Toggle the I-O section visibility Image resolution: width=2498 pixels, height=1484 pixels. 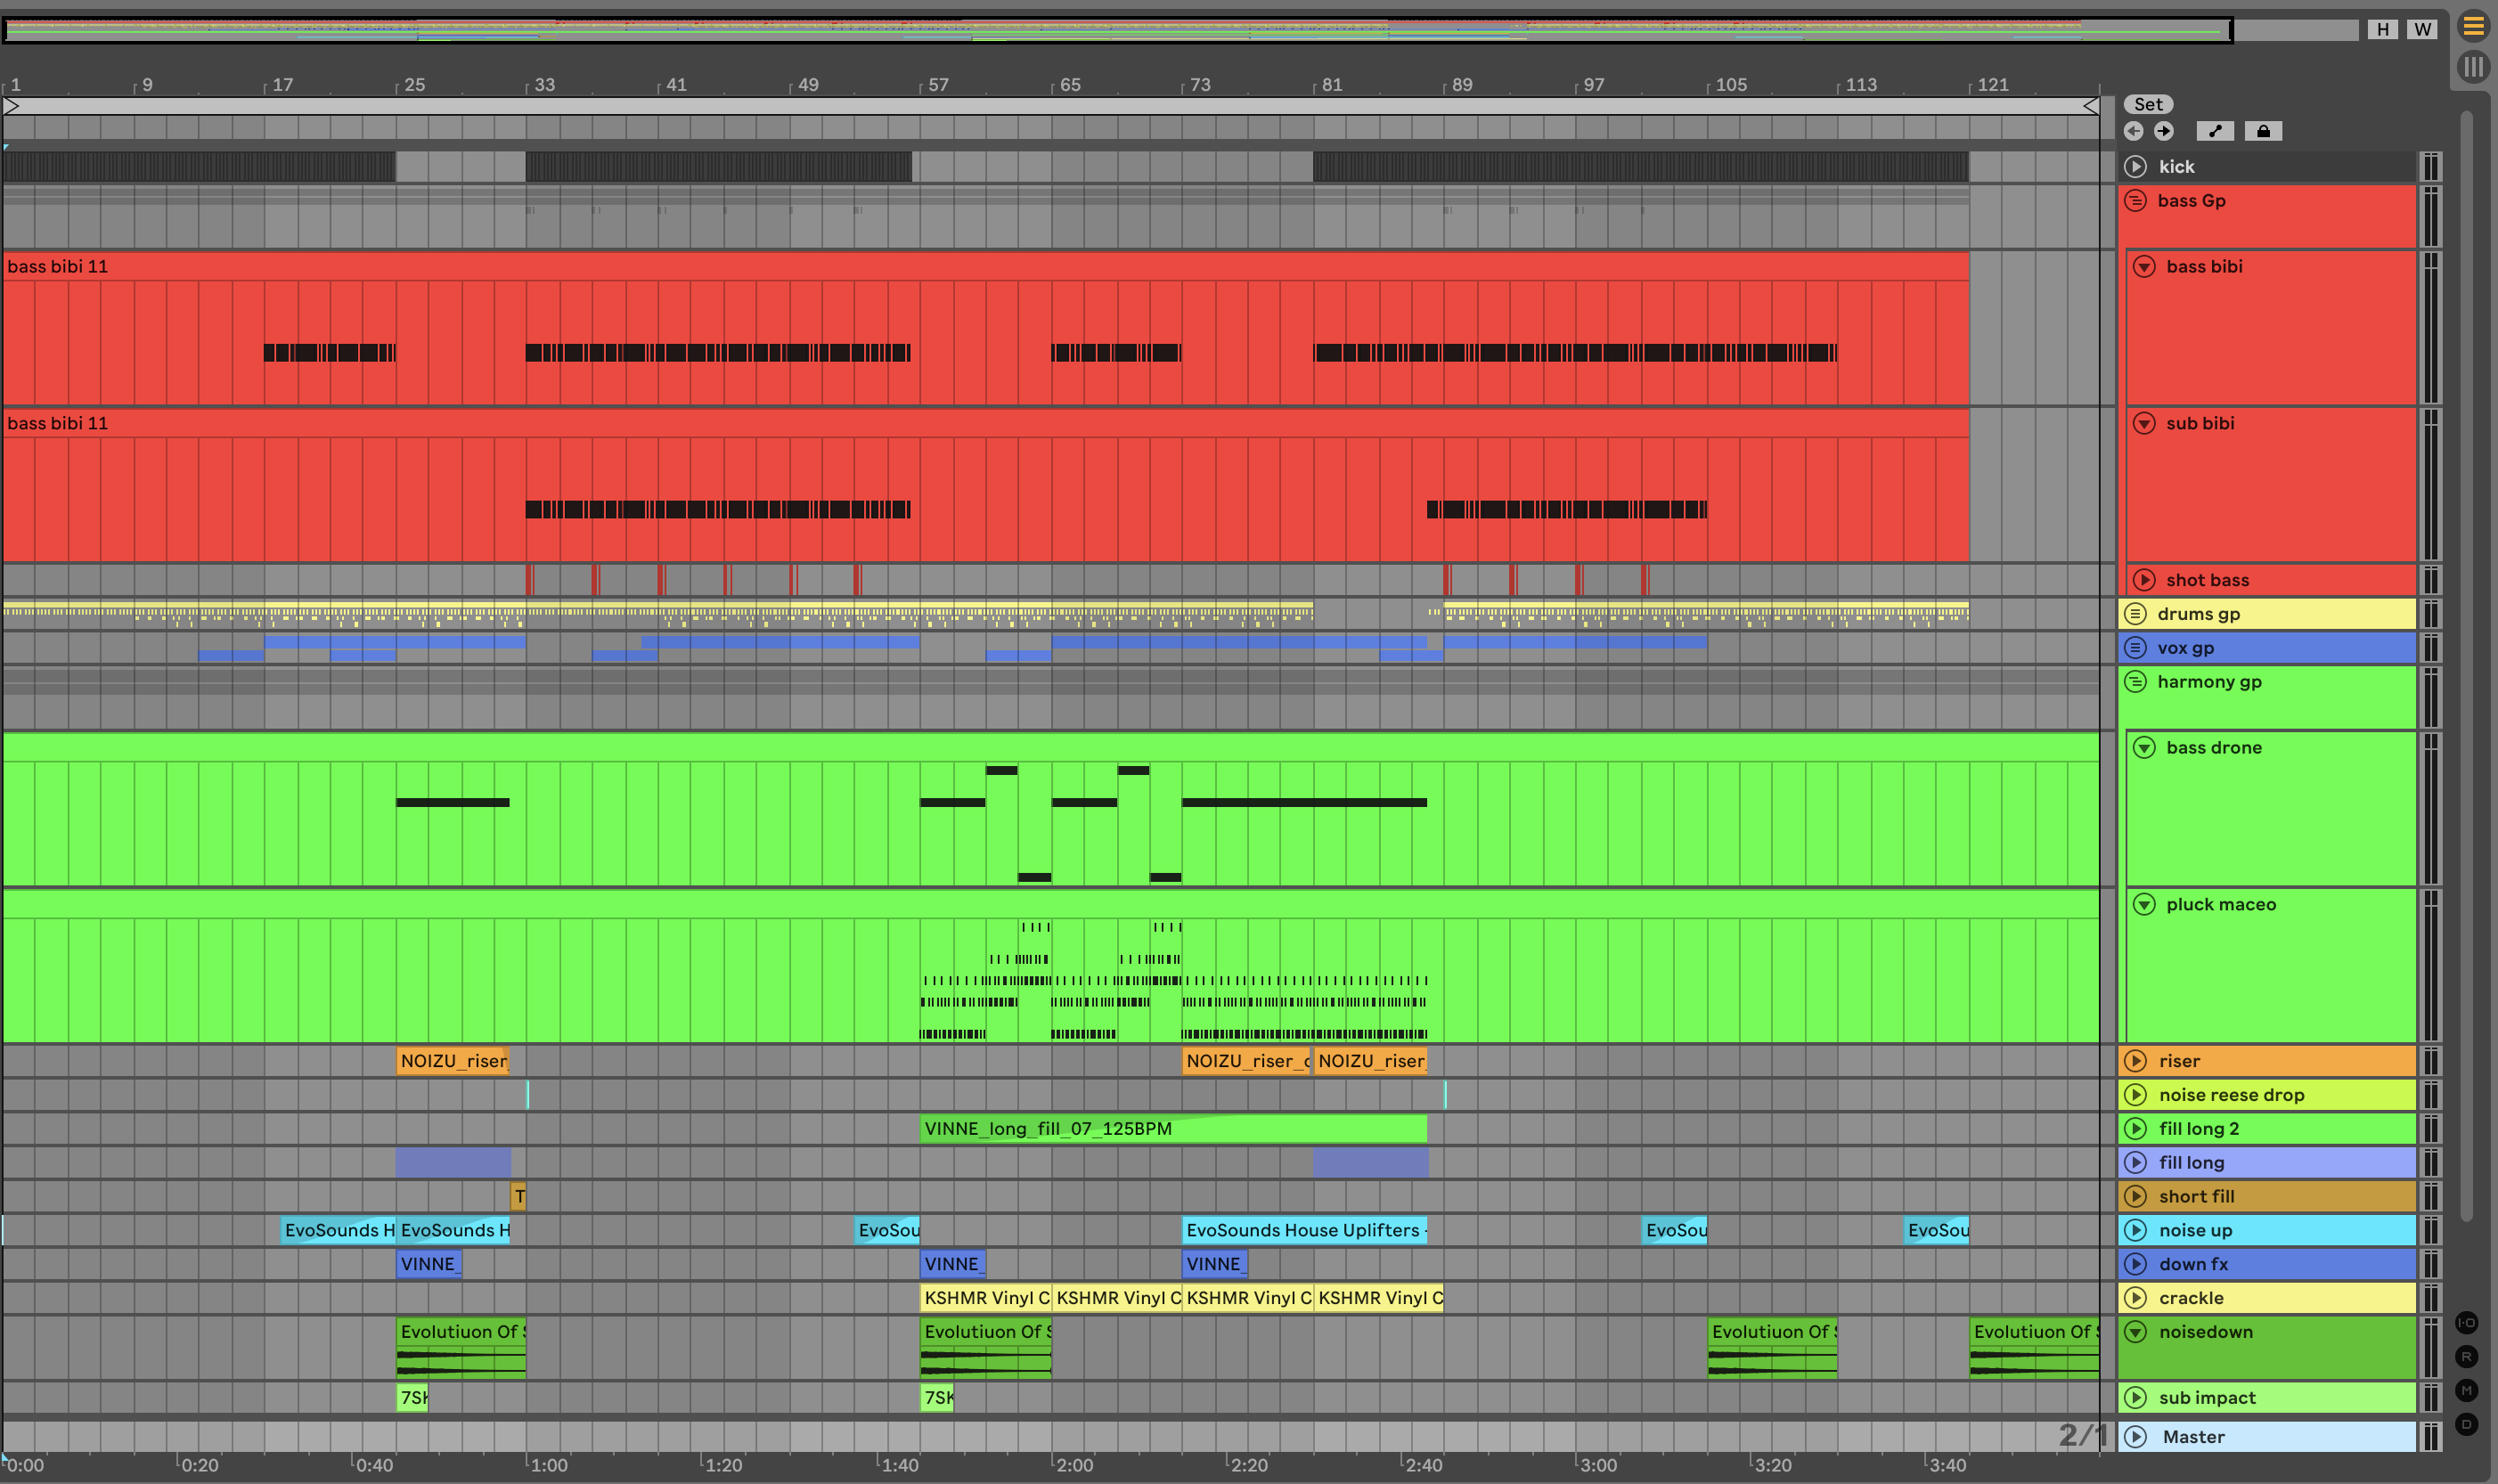point(2466,1322)
